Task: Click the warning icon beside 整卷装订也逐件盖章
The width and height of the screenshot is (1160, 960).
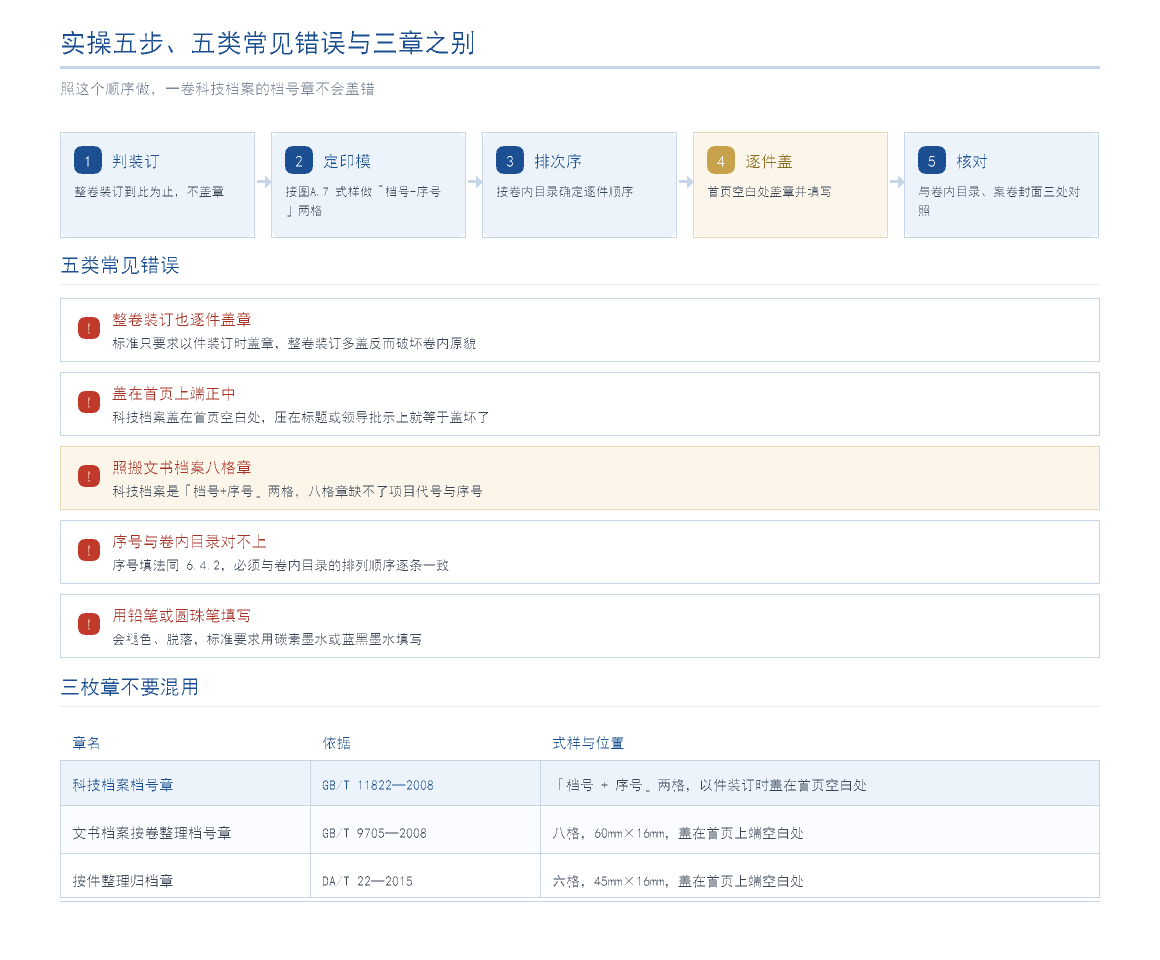Action: 89,328
